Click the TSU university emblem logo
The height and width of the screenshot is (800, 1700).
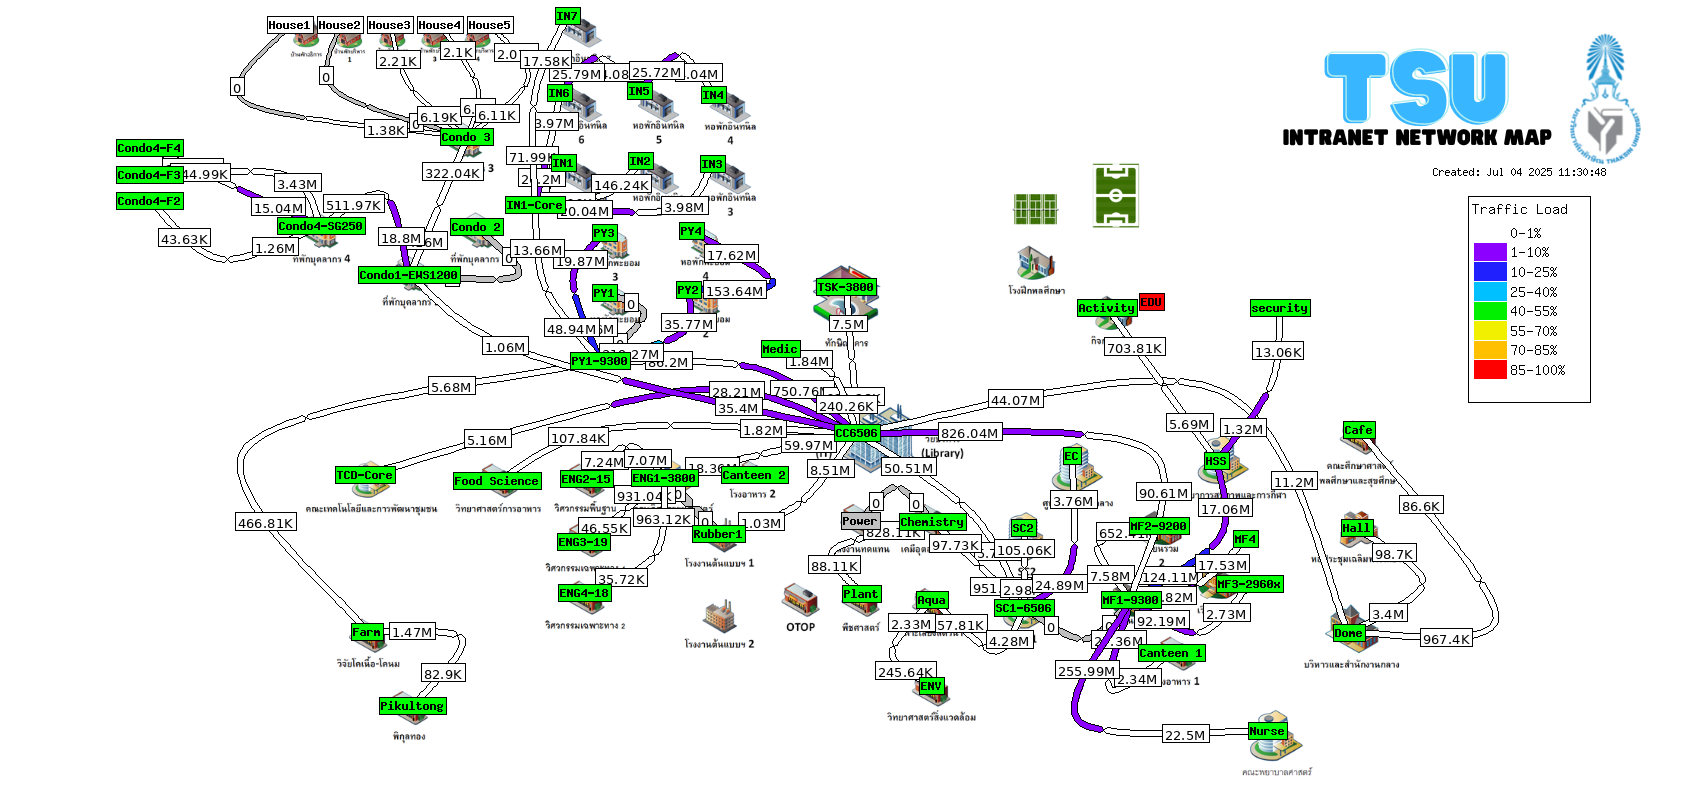tap(1606, 98)
